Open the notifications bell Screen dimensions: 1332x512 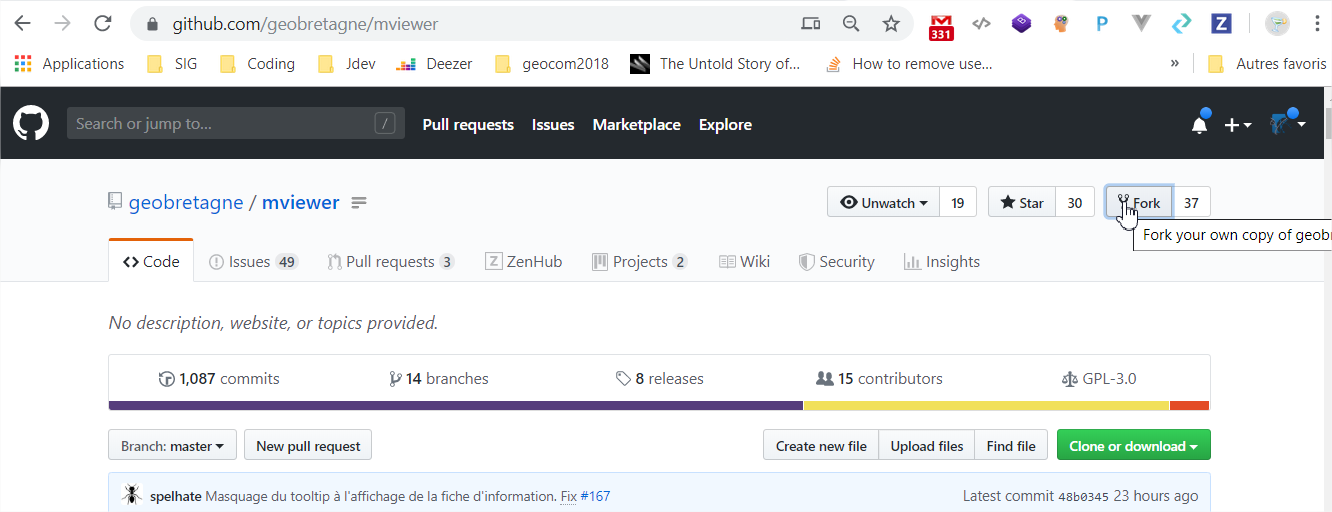[x=1199, y=124]
